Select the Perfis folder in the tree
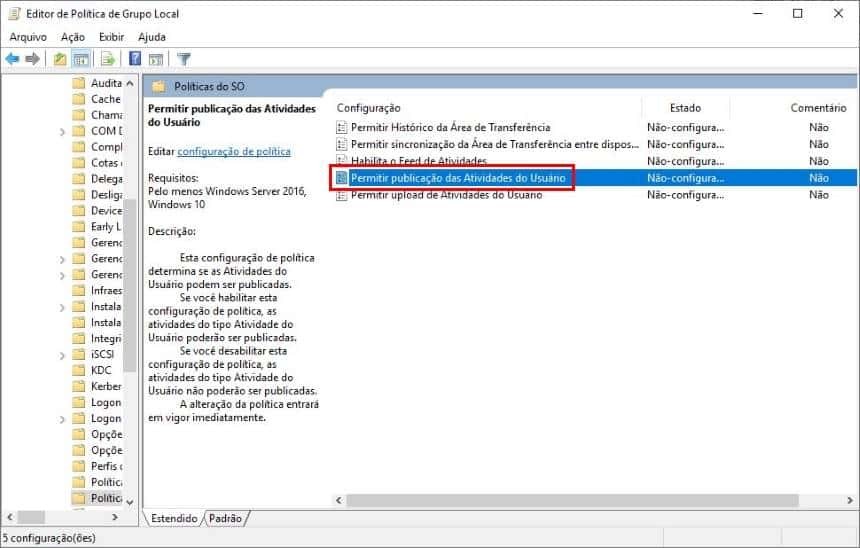This screenshot has width=860, height=548. pos(106,466)
